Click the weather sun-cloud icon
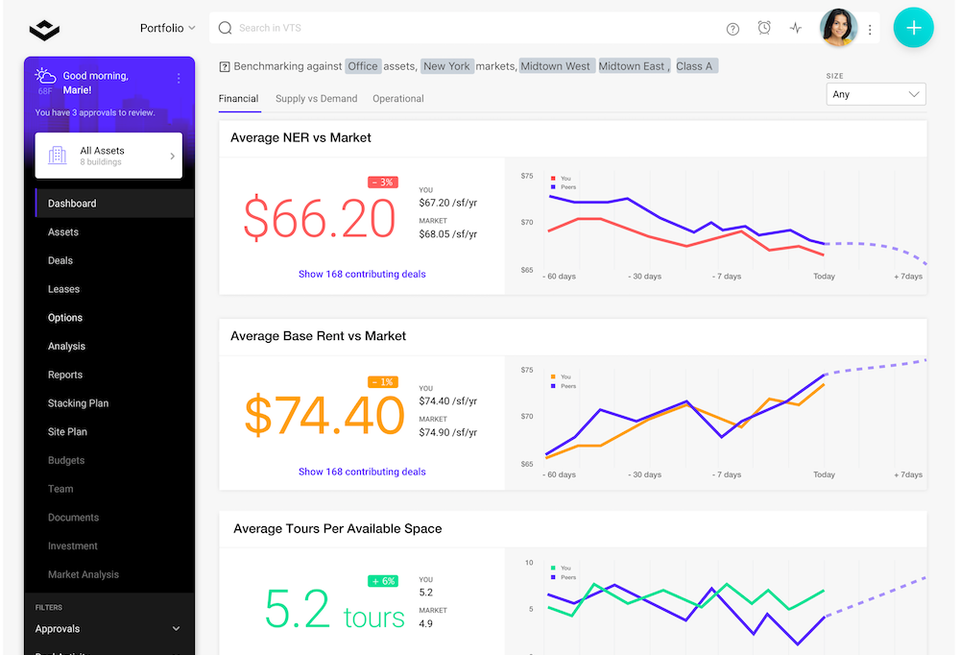The width and height of the screenshot is (960, 655). (x=45, y=75)
